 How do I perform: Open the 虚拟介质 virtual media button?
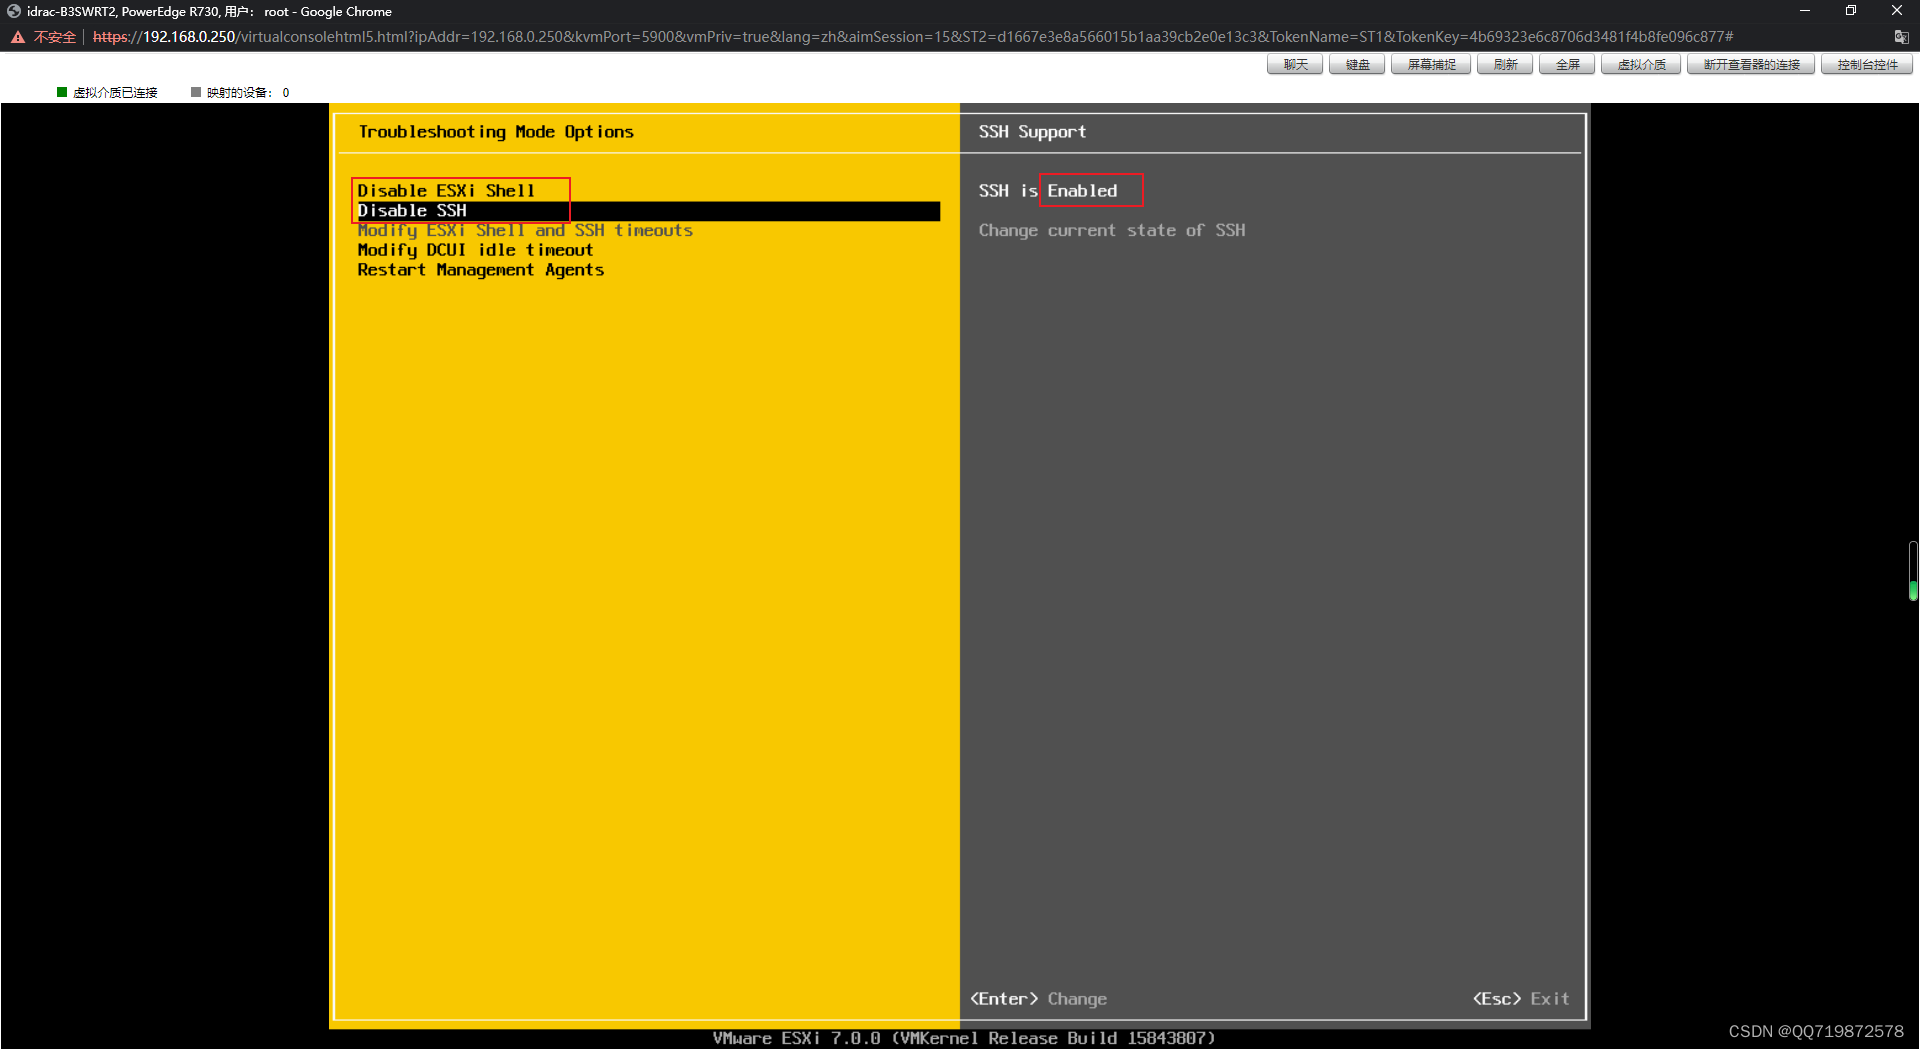[x=1641, y=65]
